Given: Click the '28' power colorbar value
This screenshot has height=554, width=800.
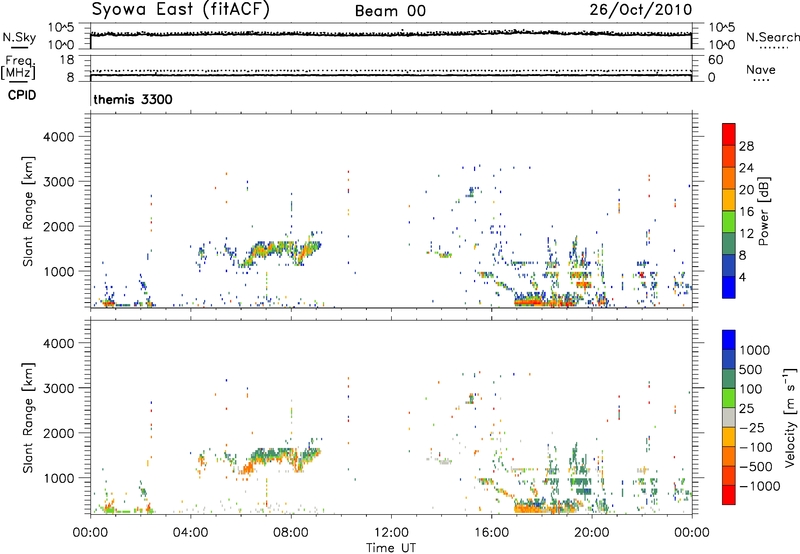Looking at the screenshot, I should tap(746, 146).
